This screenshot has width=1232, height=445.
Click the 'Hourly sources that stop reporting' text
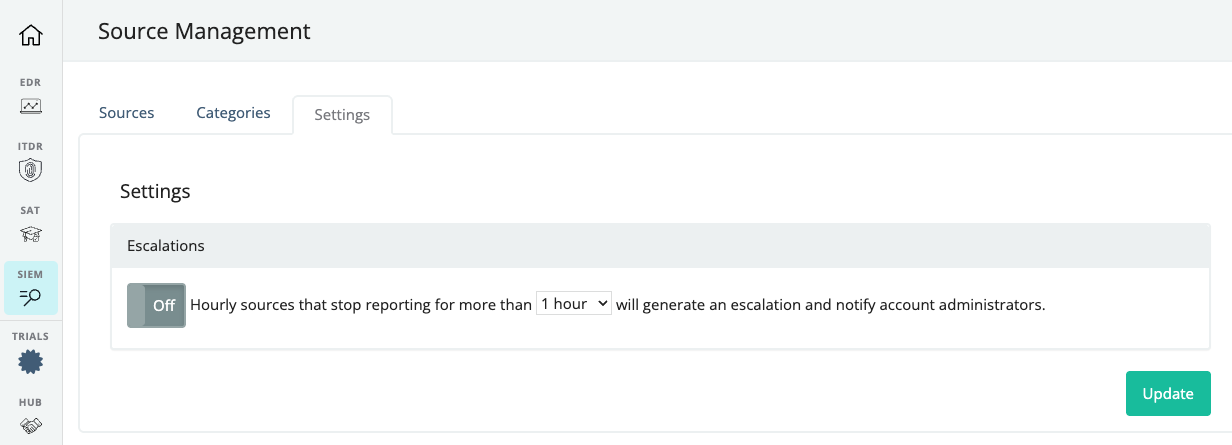360,305
